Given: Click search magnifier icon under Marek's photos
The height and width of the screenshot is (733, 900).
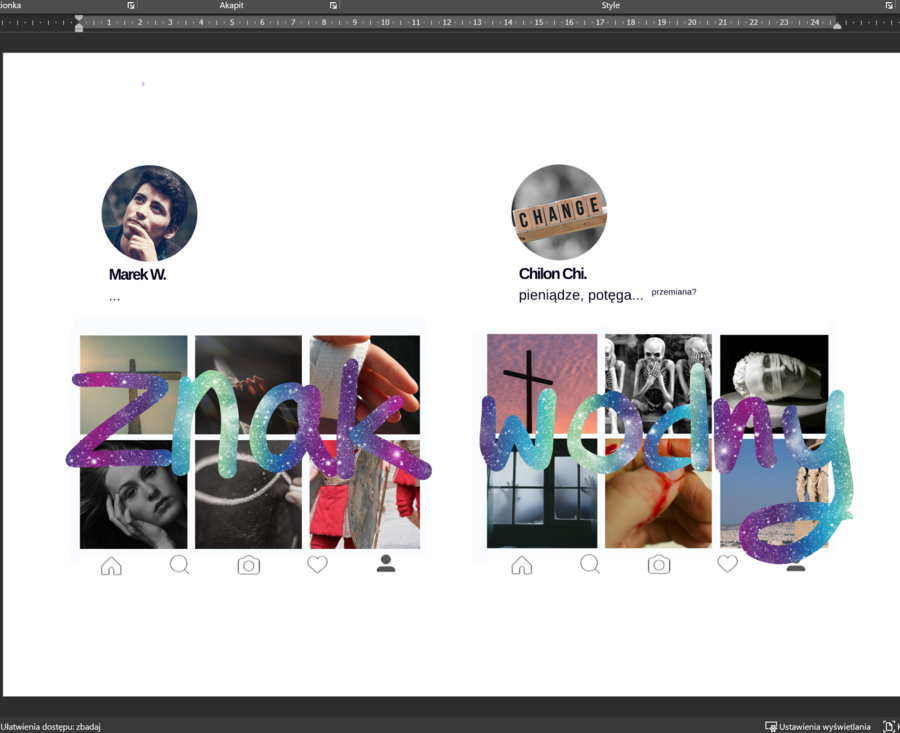Looking at the screenshot, I should tap(180, 565).
